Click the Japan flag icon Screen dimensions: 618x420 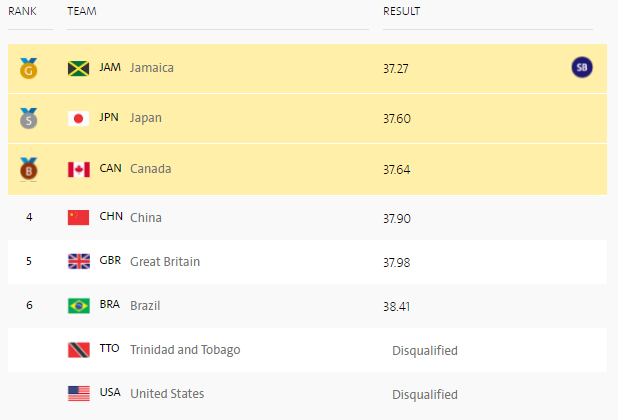point(78,119)
